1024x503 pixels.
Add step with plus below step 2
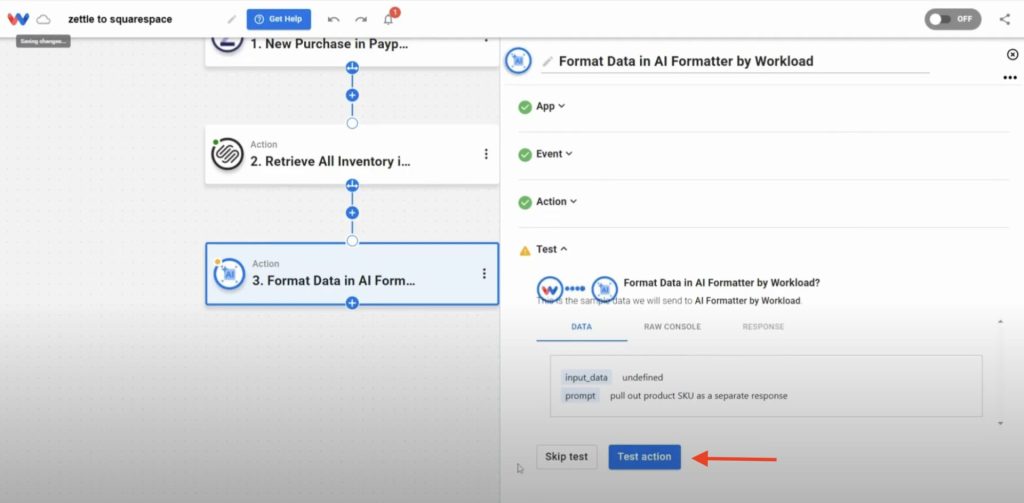point(352,213)
